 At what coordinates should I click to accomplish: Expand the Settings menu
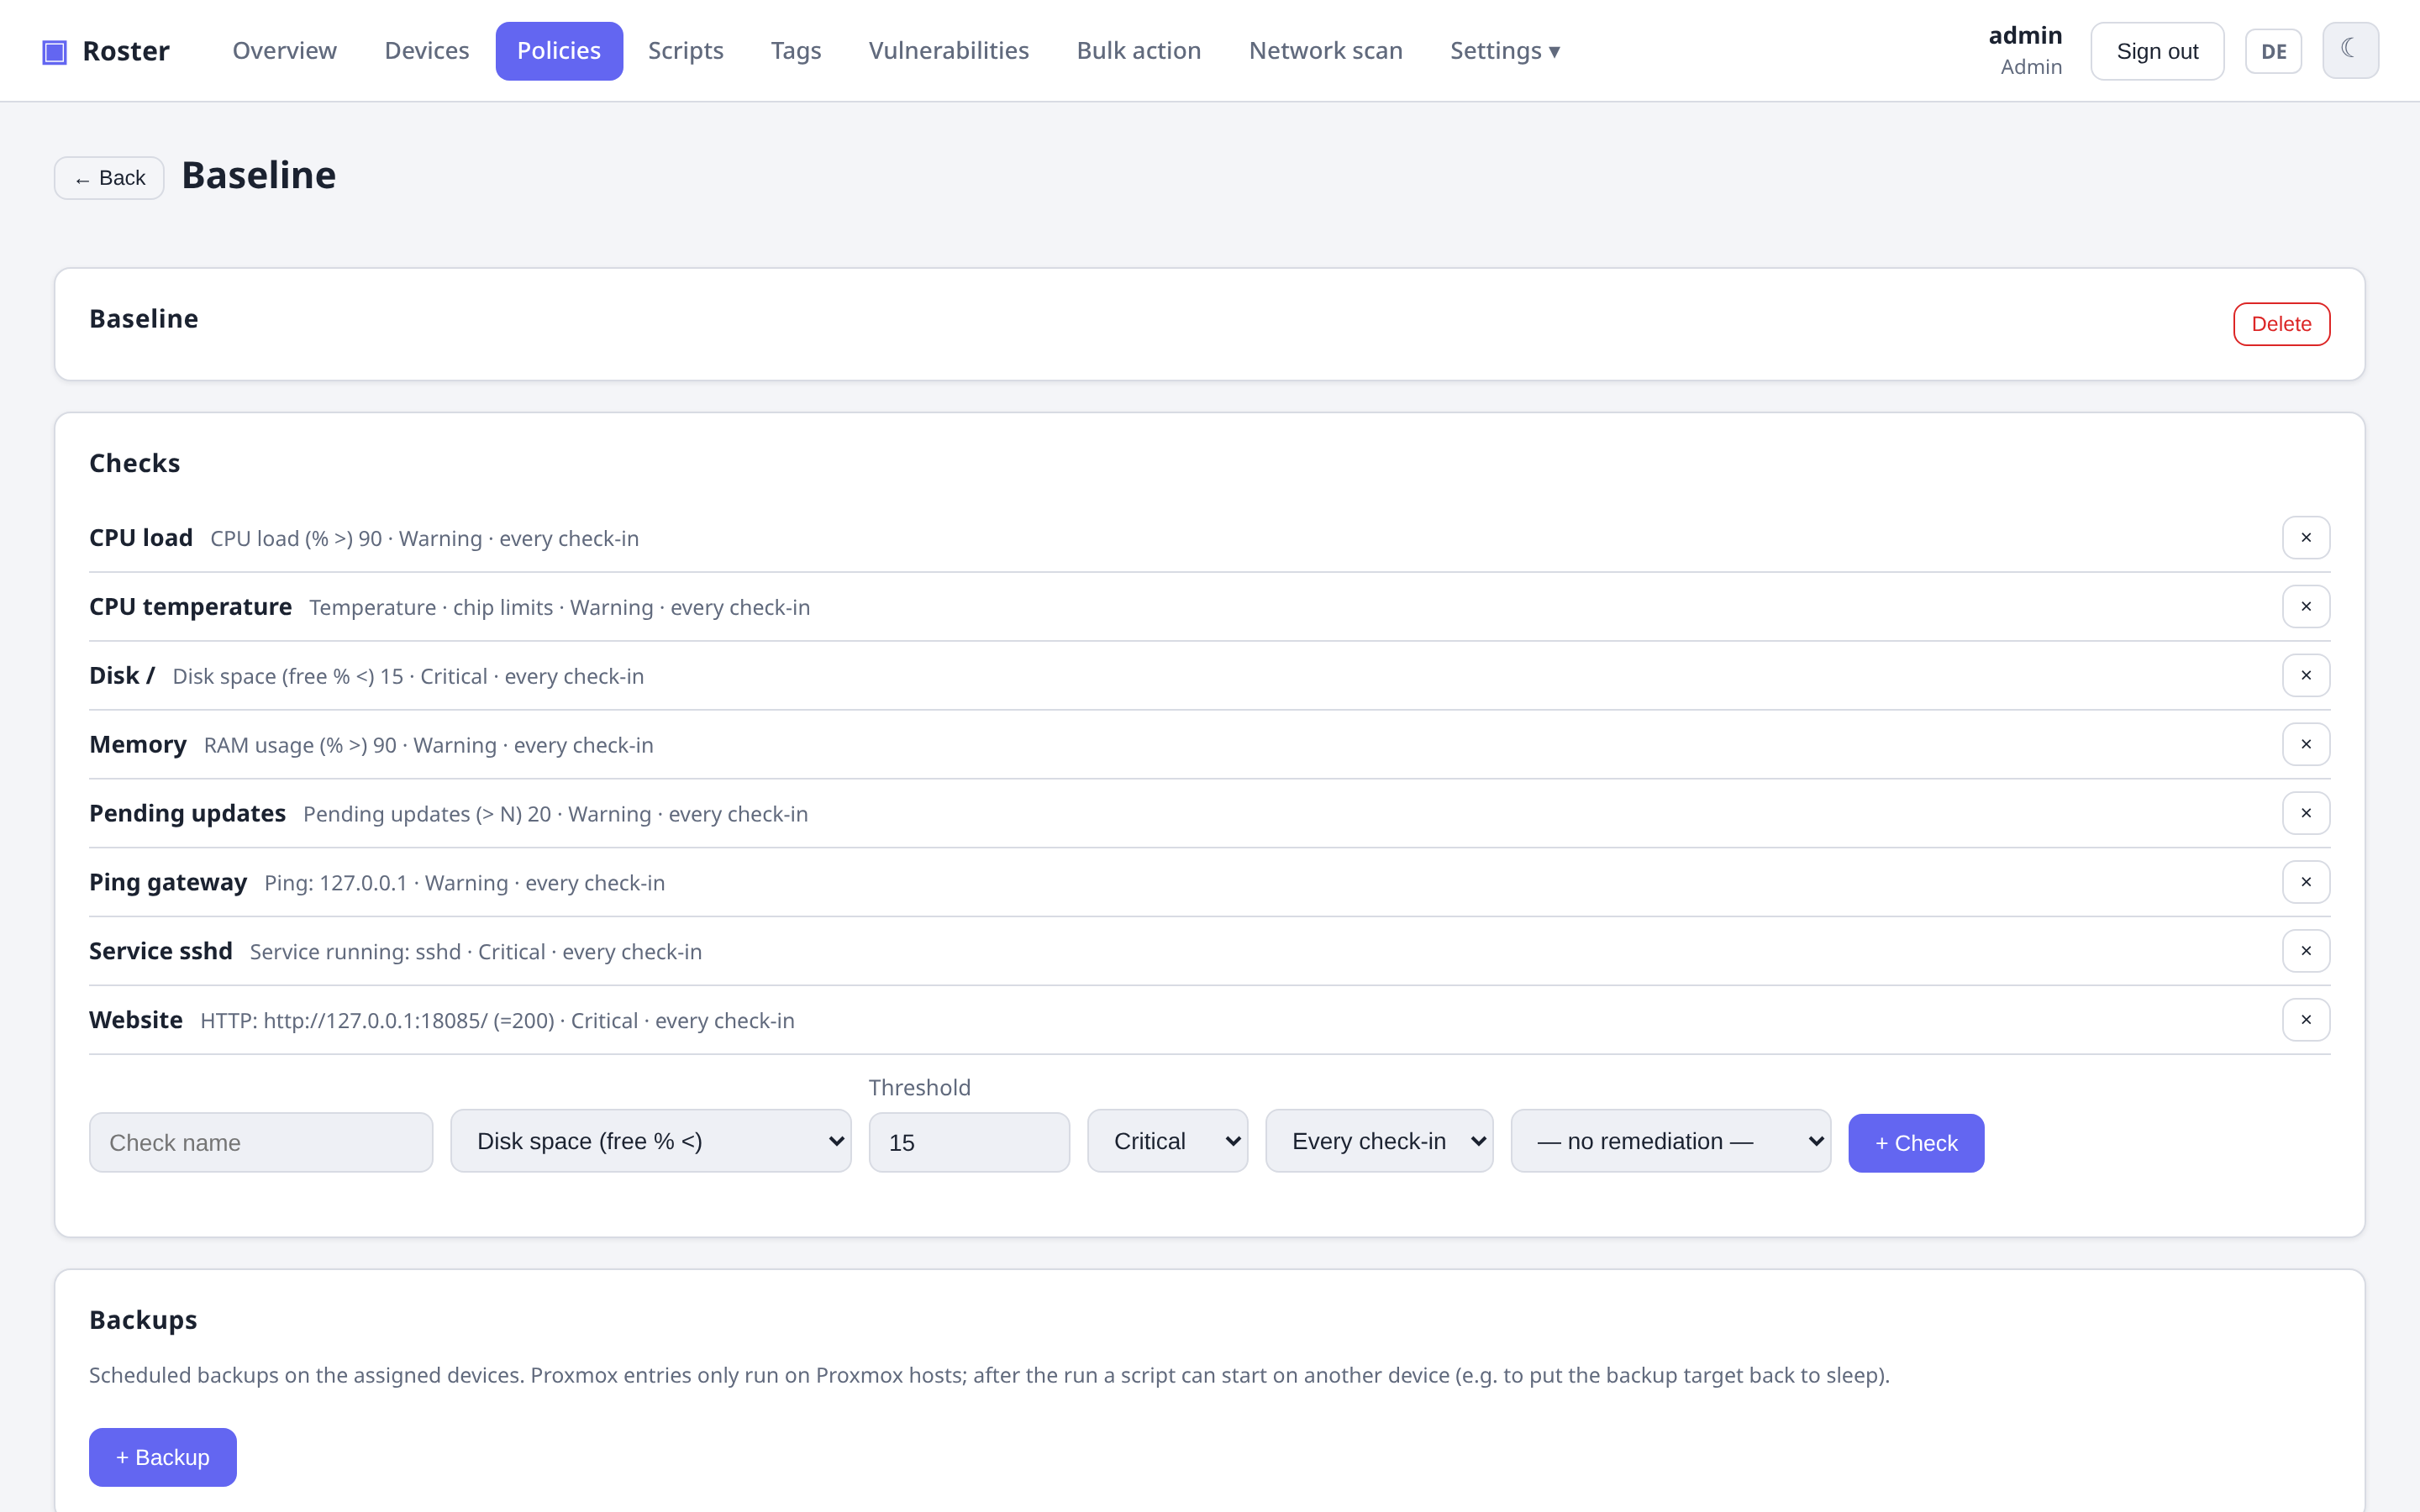1505,51
